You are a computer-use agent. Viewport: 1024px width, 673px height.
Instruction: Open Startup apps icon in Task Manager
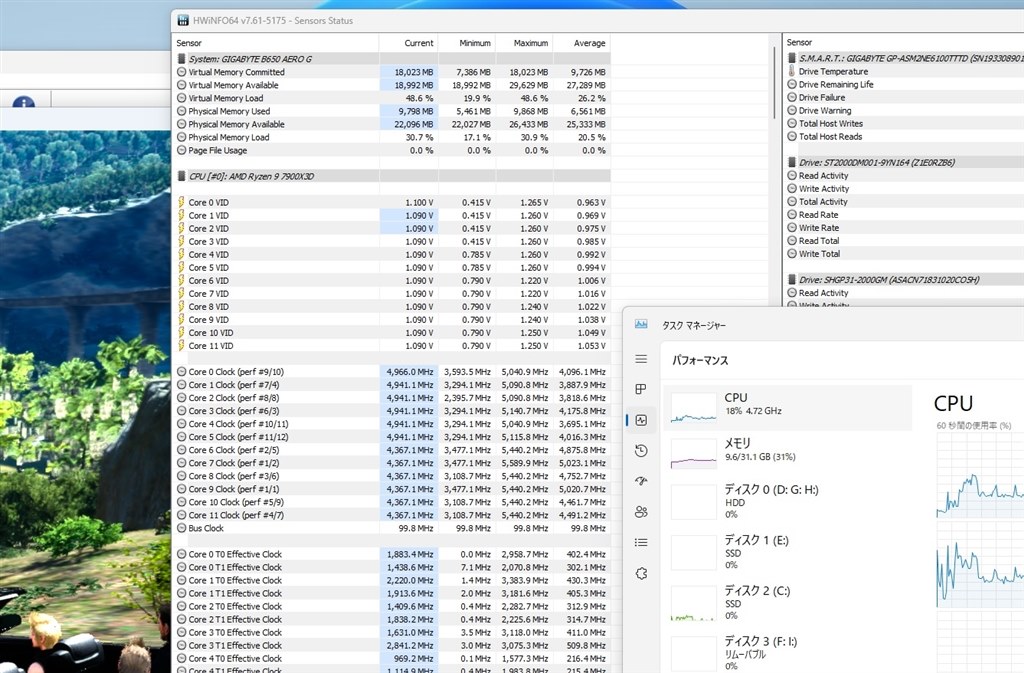pos(641,481)
